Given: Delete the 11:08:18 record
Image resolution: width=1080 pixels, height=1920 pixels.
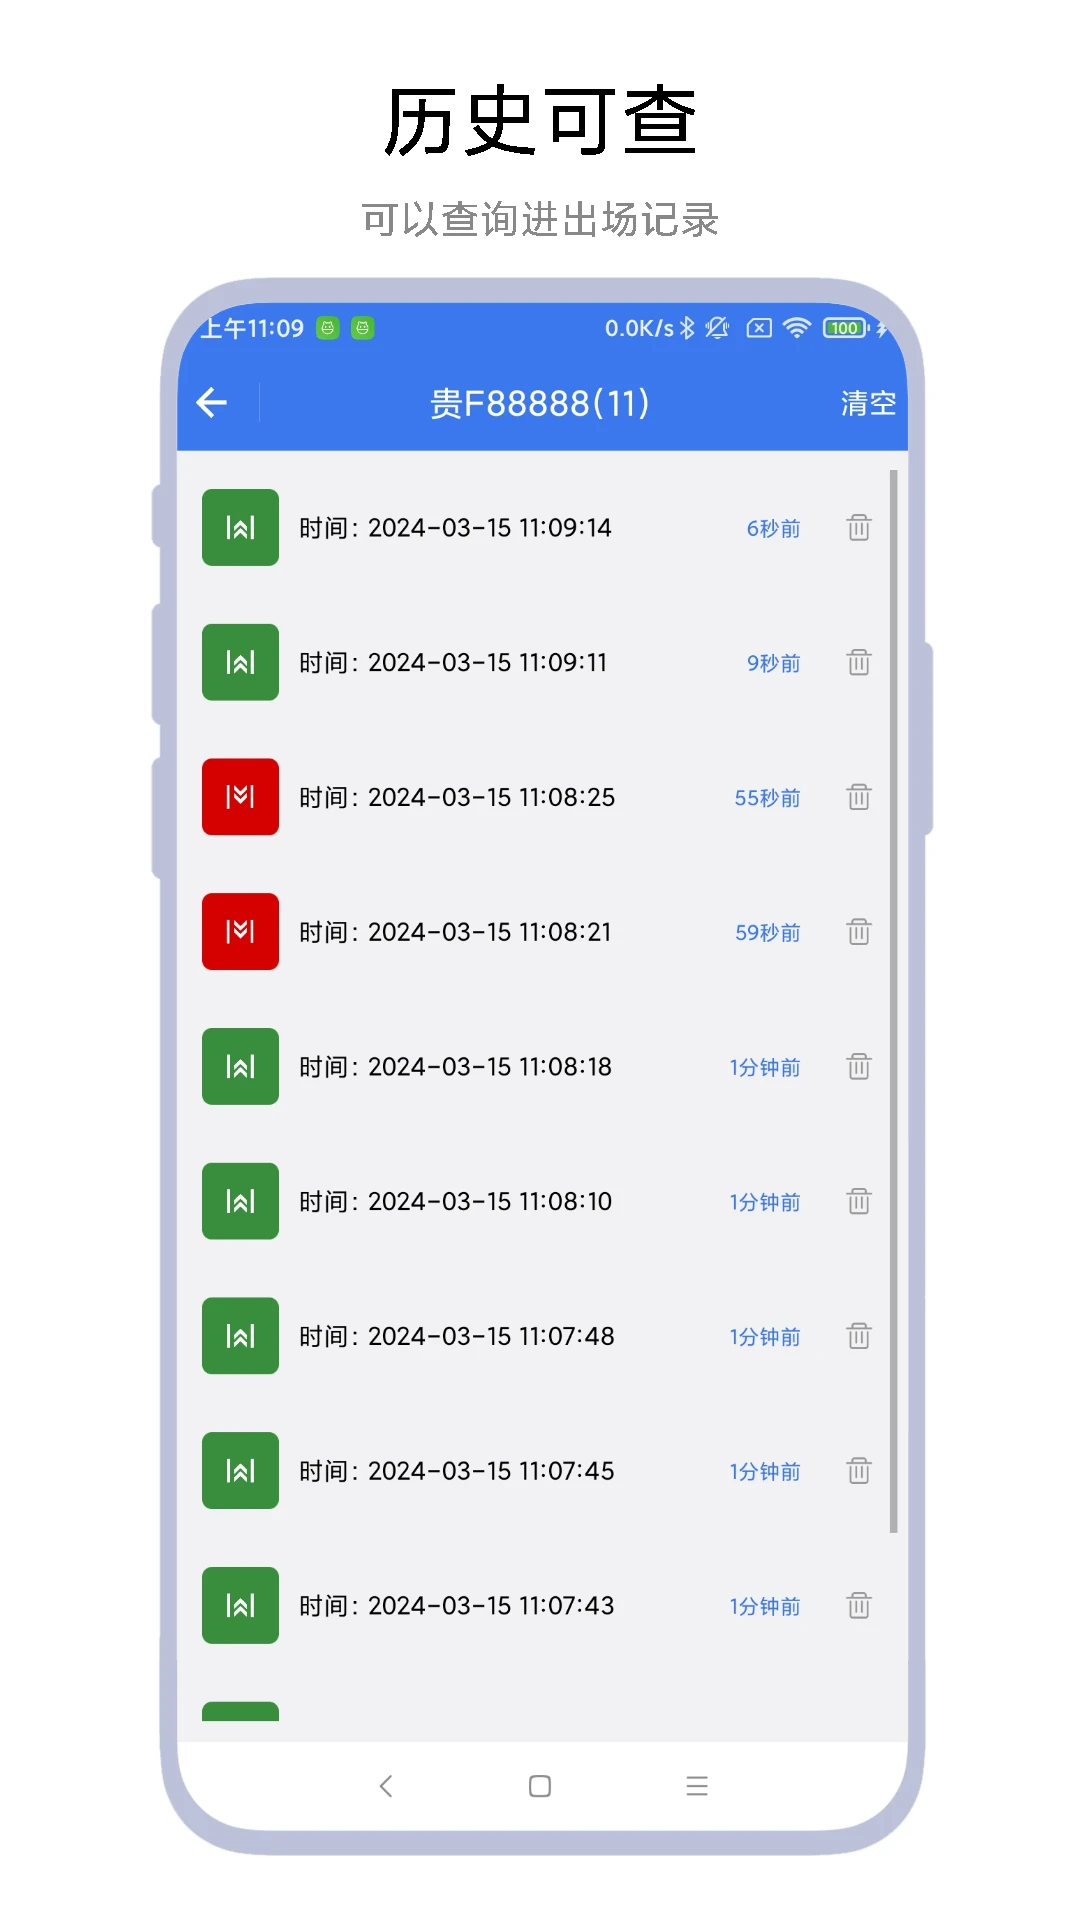Looking at the screenshot, I should (x=858, y=1067).
